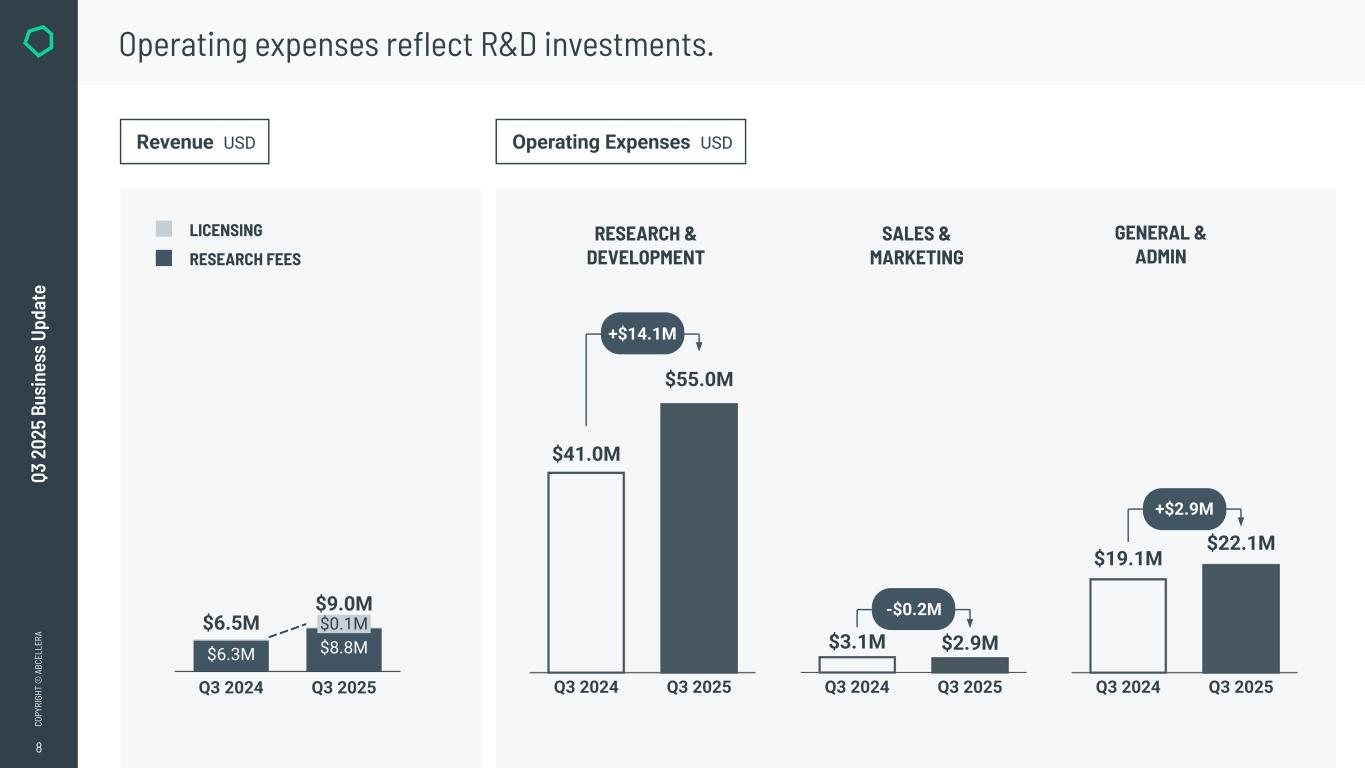
Task: Click the $6.3M research fees bar segment
Action: [x=231, y=655]
